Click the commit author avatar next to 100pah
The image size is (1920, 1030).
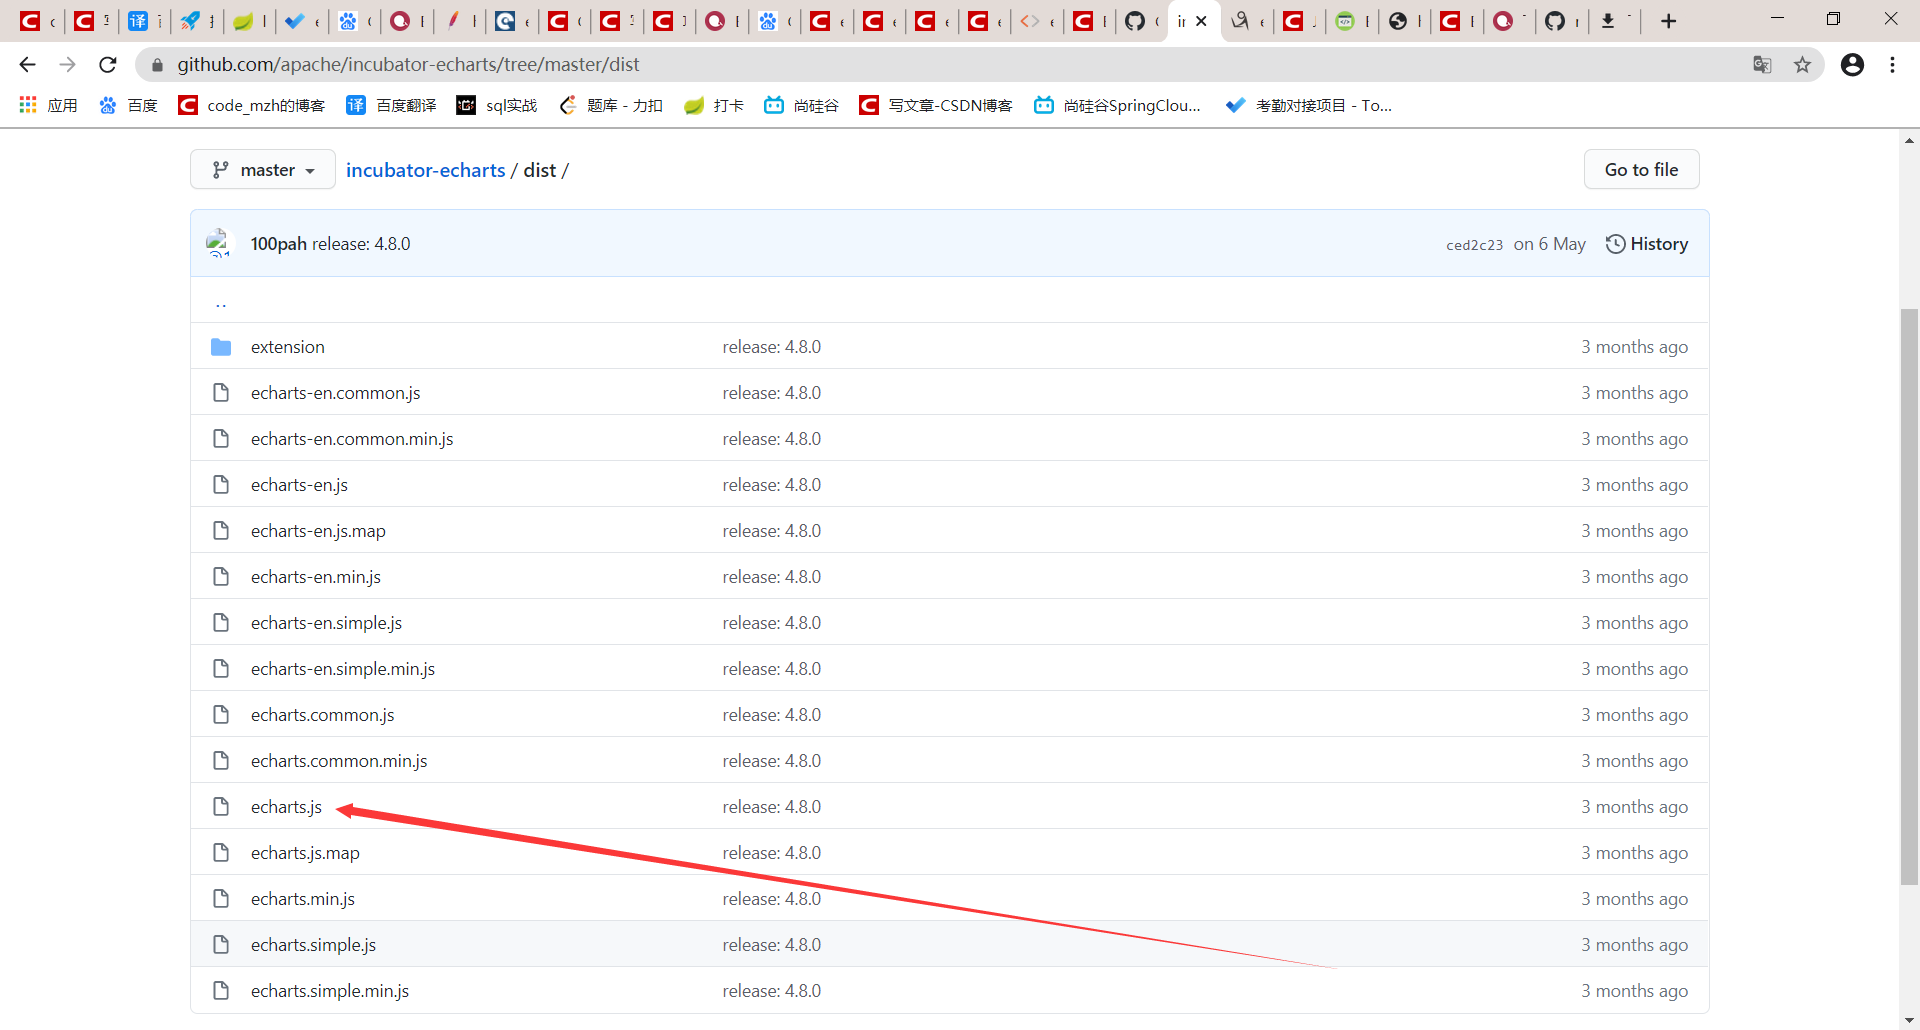click(219, 243)
